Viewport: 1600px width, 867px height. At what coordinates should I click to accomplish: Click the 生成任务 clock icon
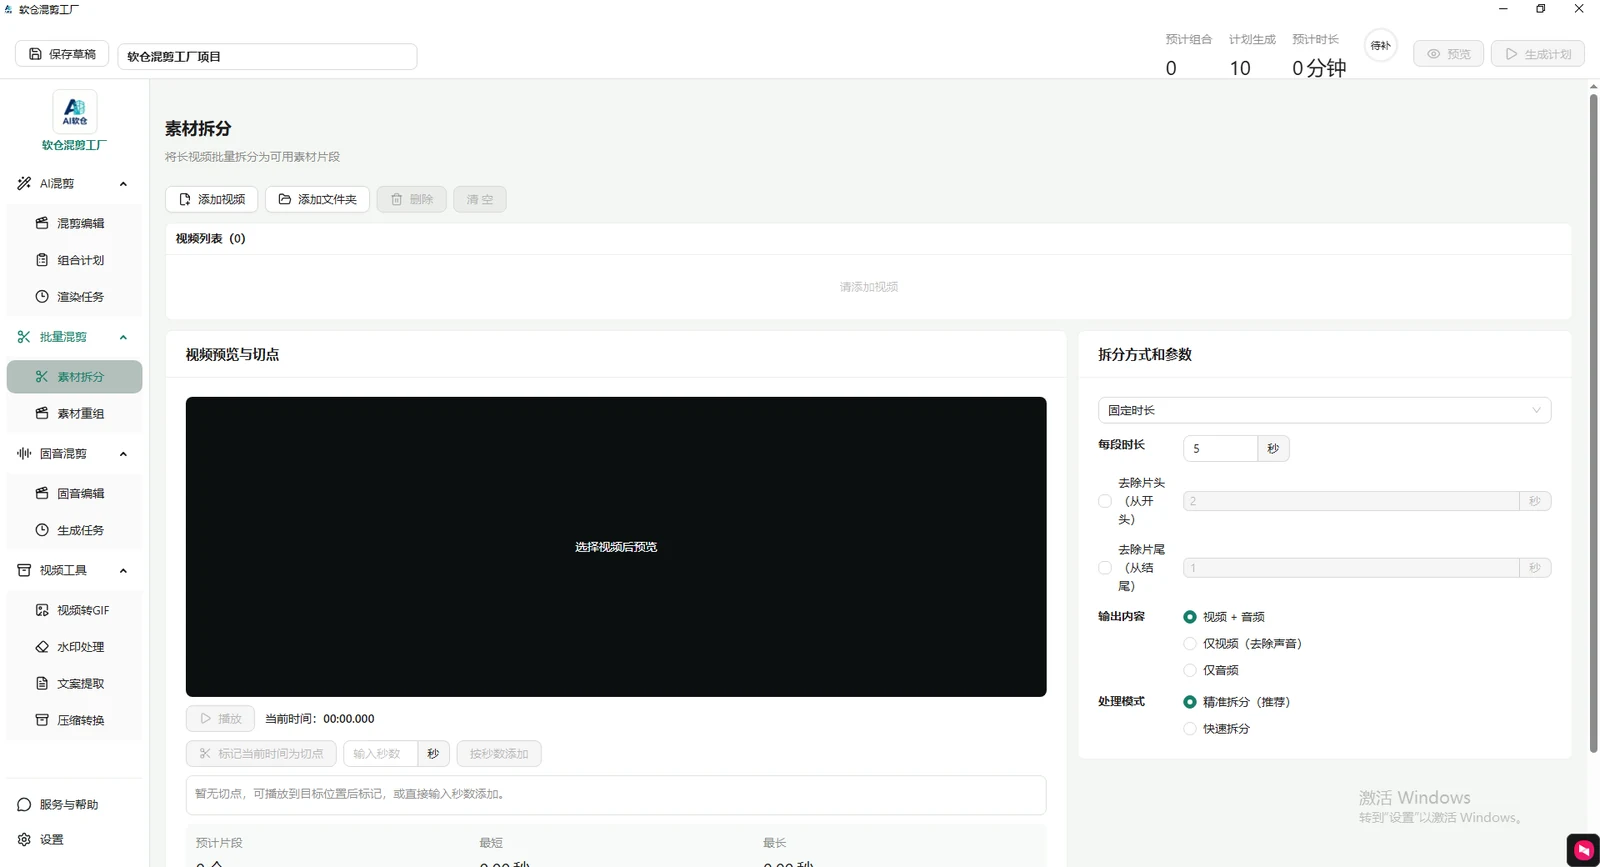coord(42,530)
